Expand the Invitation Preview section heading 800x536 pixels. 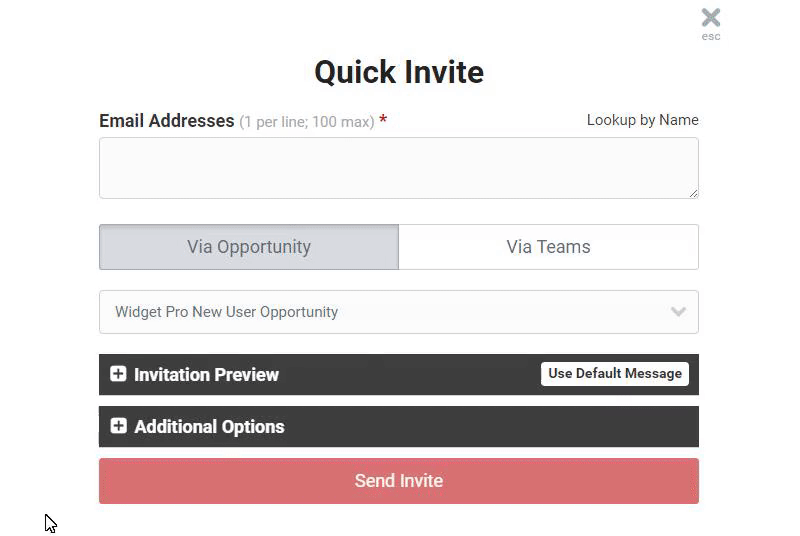coord(206,375)
